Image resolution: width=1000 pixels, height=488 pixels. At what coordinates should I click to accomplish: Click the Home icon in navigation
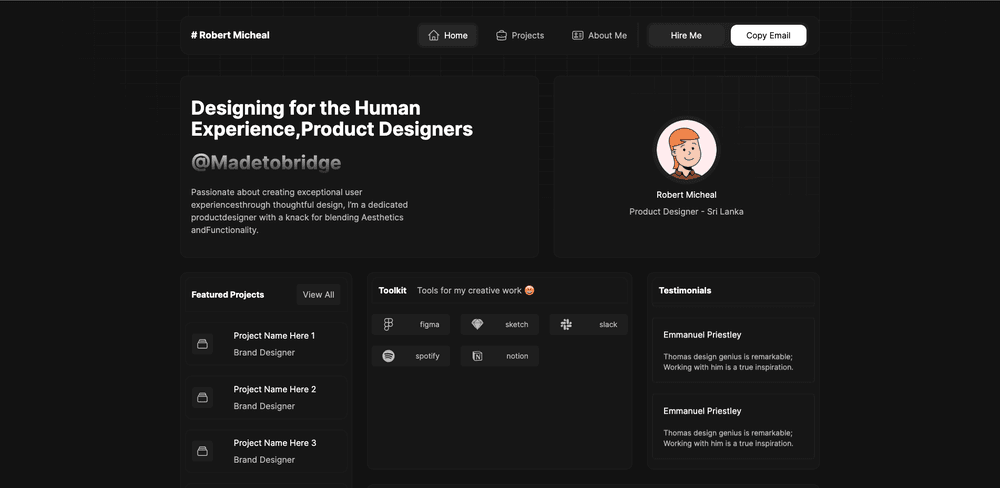tap(433, 35)
